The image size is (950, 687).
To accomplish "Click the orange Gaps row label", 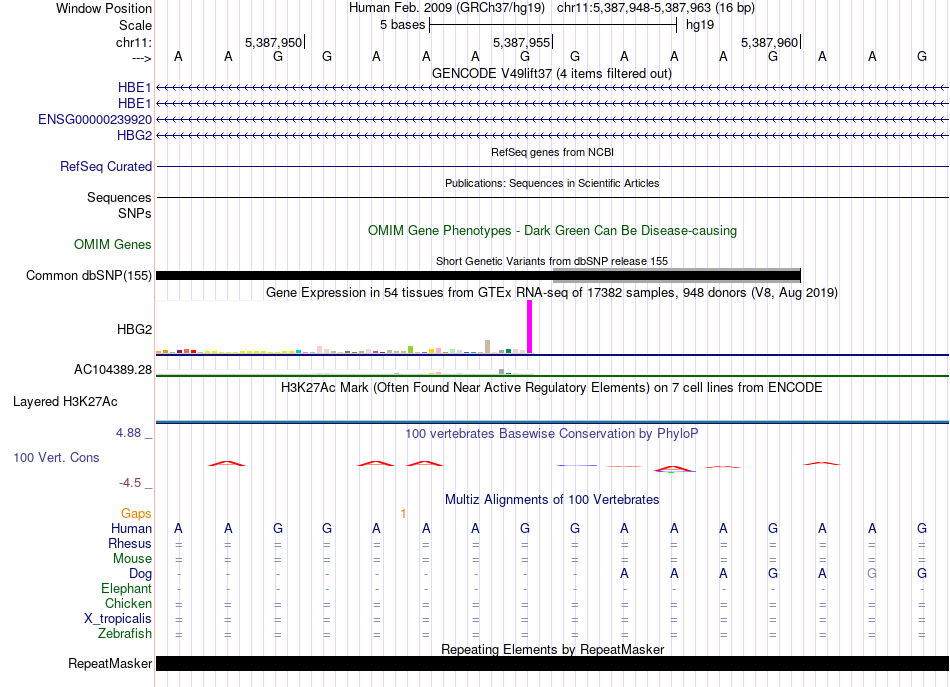I will point(136,514).
